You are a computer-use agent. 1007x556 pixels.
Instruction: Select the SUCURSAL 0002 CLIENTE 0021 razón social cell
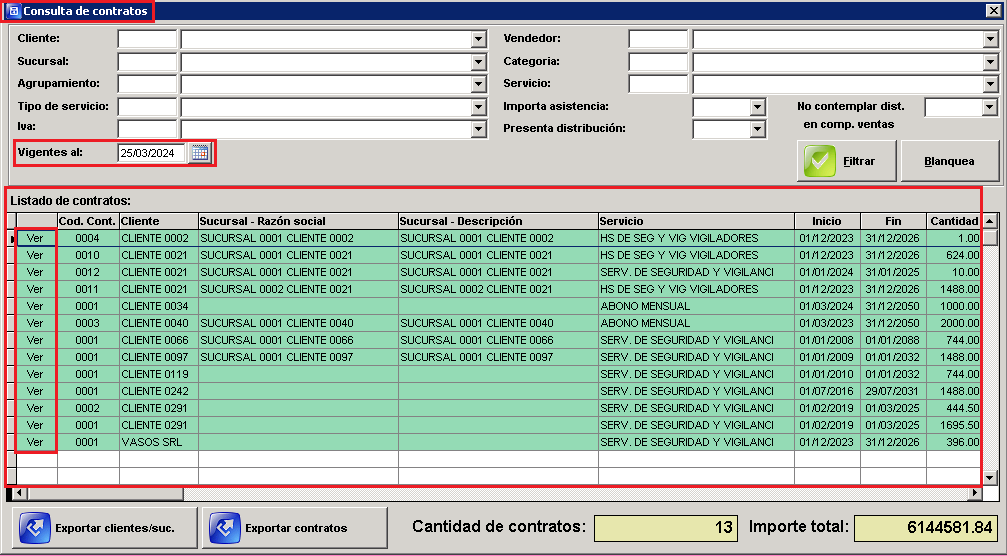tap(298, 289)
